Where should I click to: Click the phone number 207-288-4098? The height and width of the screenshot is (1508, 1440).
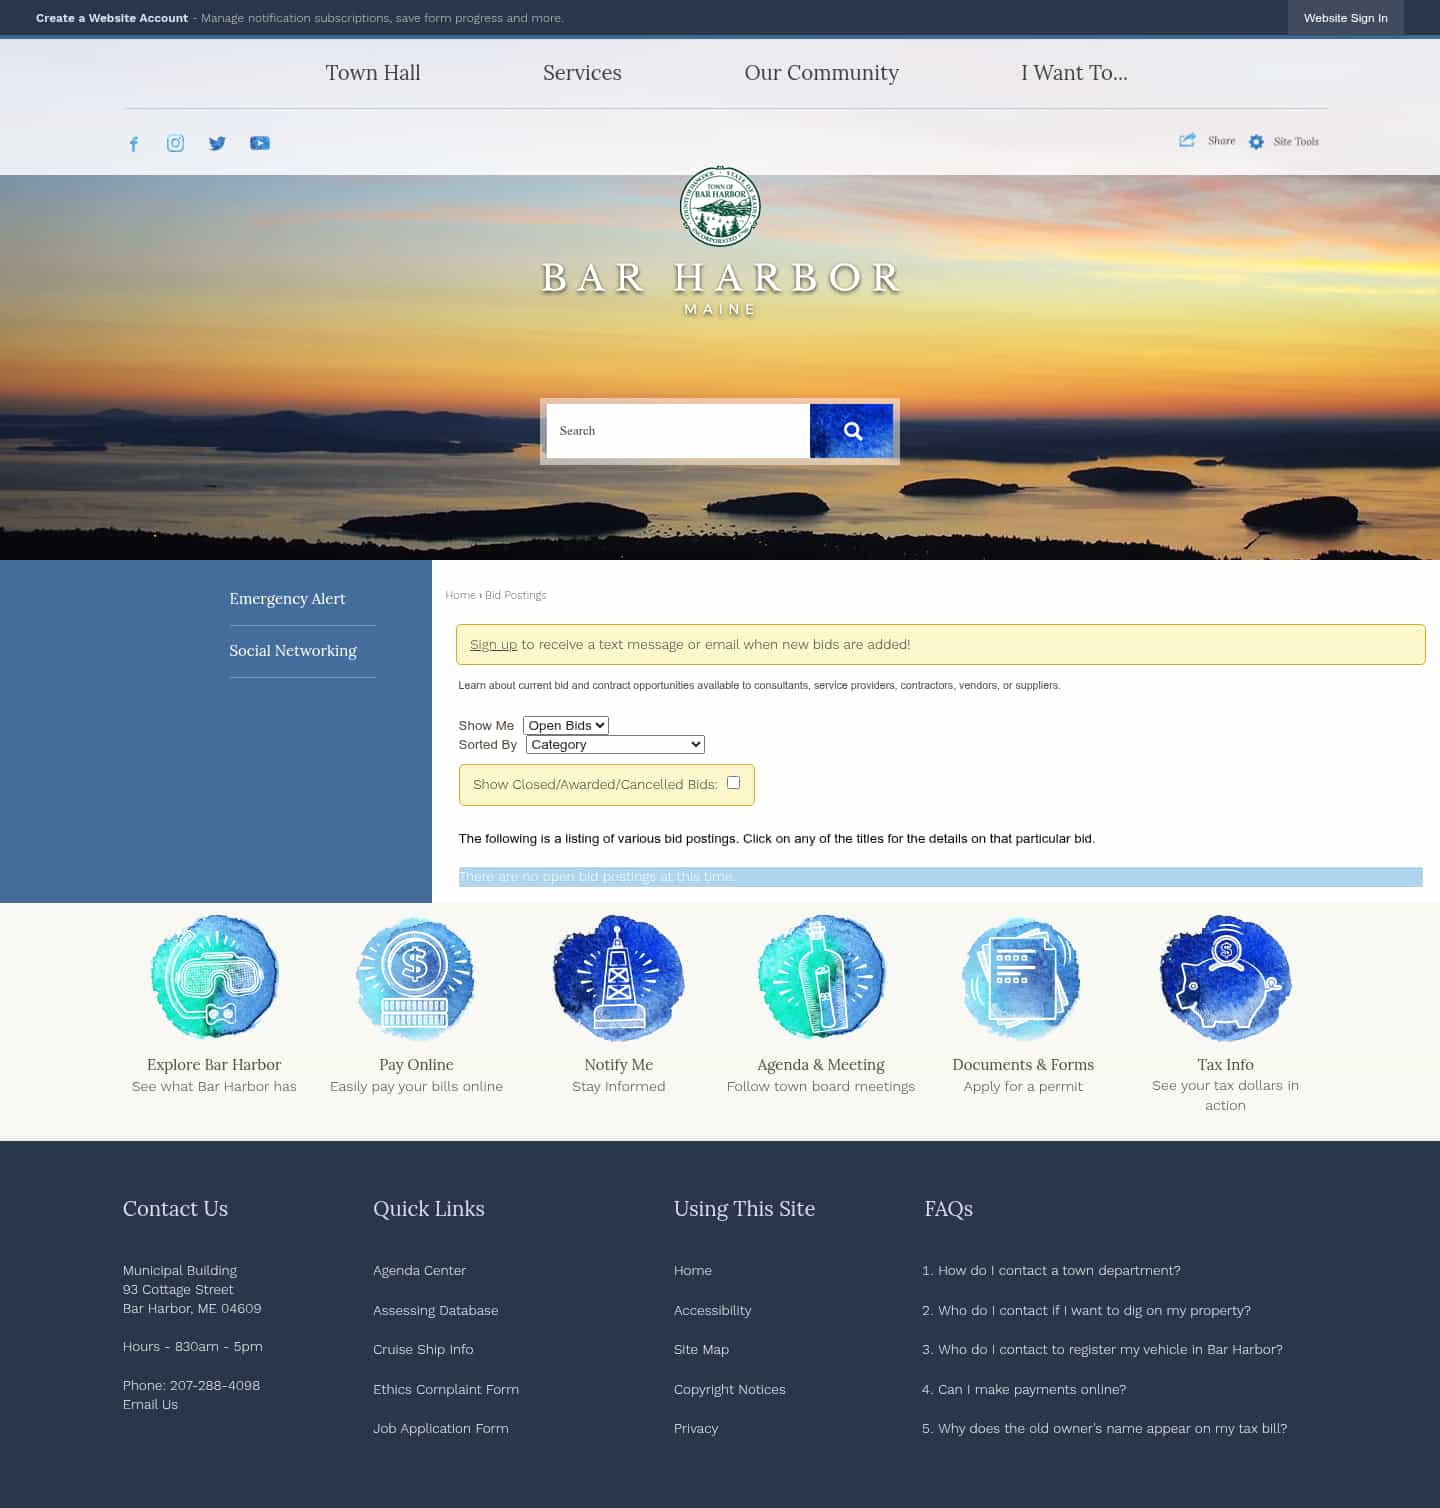click(x=215, y=1385)
